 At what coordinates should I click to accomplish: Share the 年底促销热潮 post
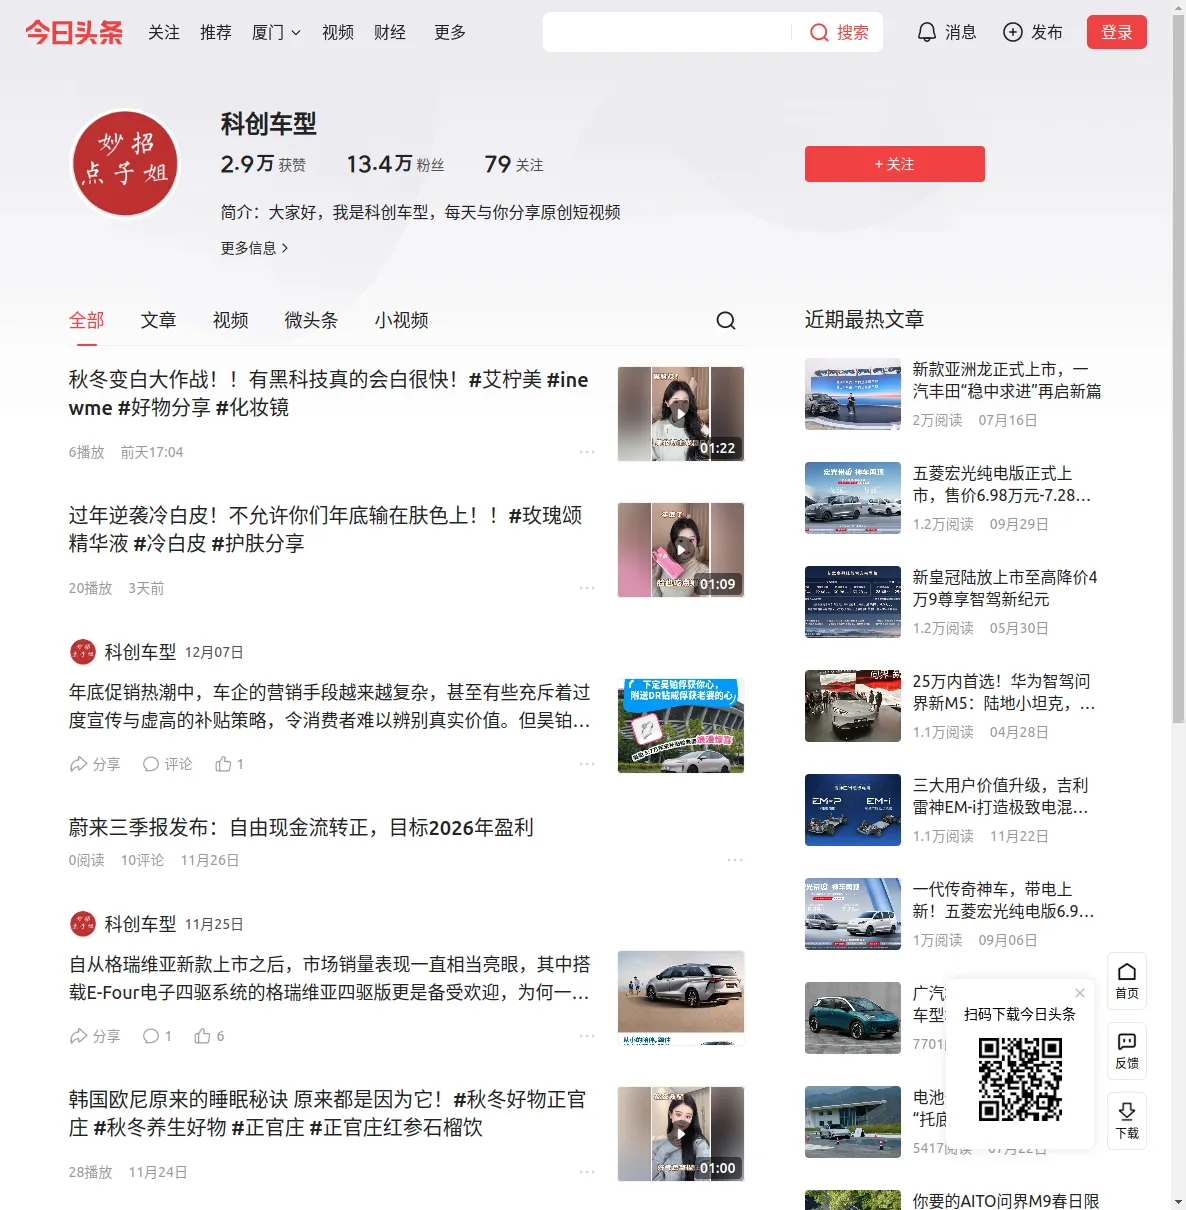(94, 764)
